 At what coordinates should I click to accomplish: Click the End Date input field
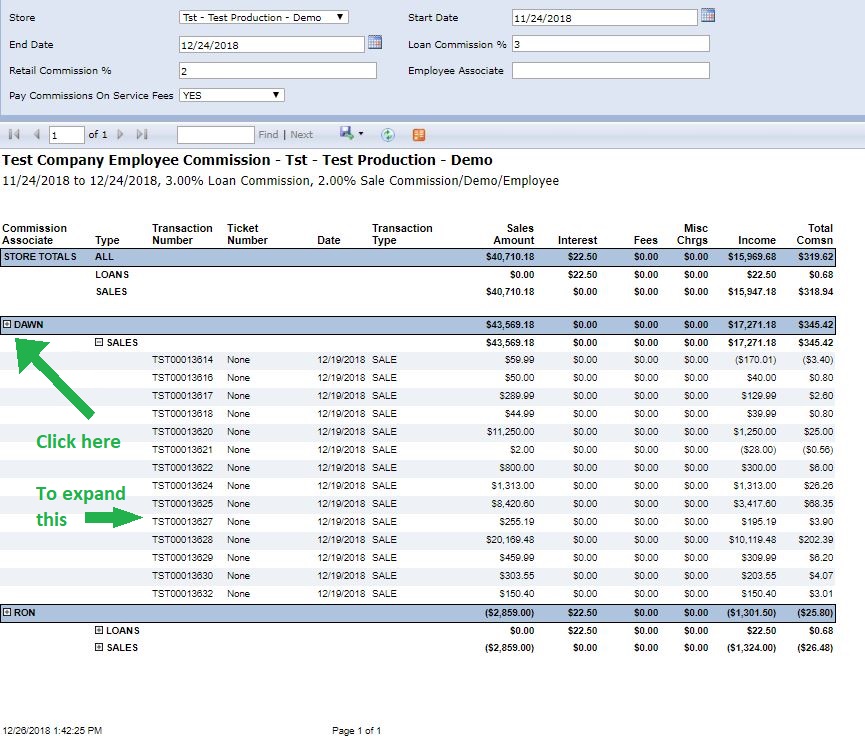(x=272, y=45)
